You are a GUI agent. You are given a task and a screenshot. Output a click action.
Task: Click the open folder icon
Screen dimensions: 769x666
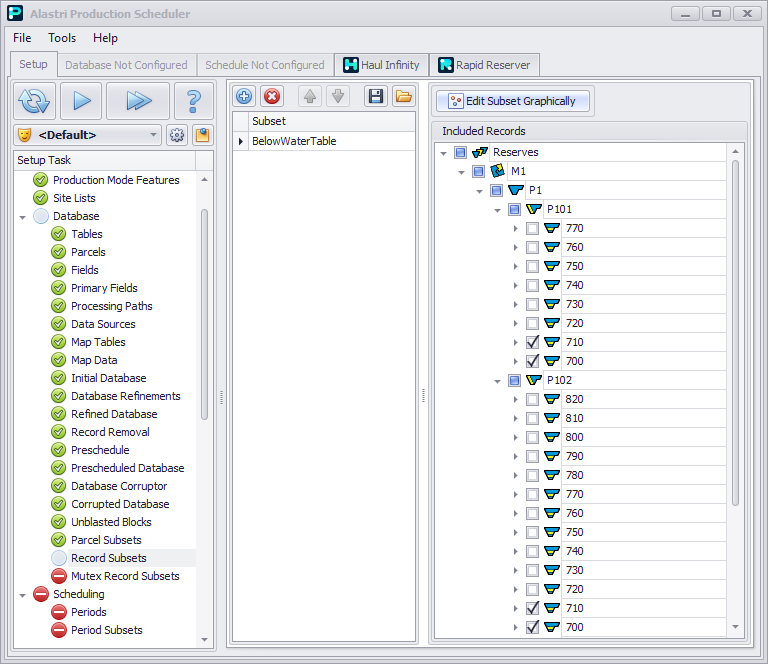(402, 97)
